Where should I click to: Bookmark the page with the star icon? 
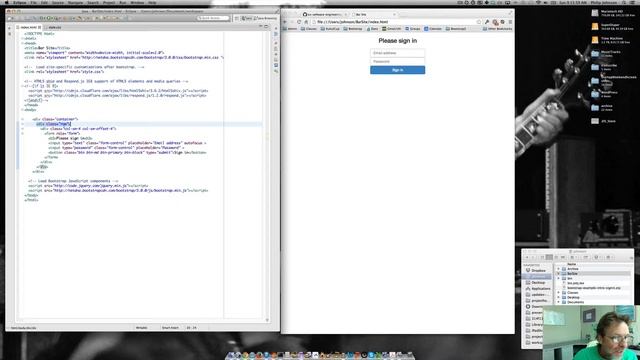pos(479,22)
